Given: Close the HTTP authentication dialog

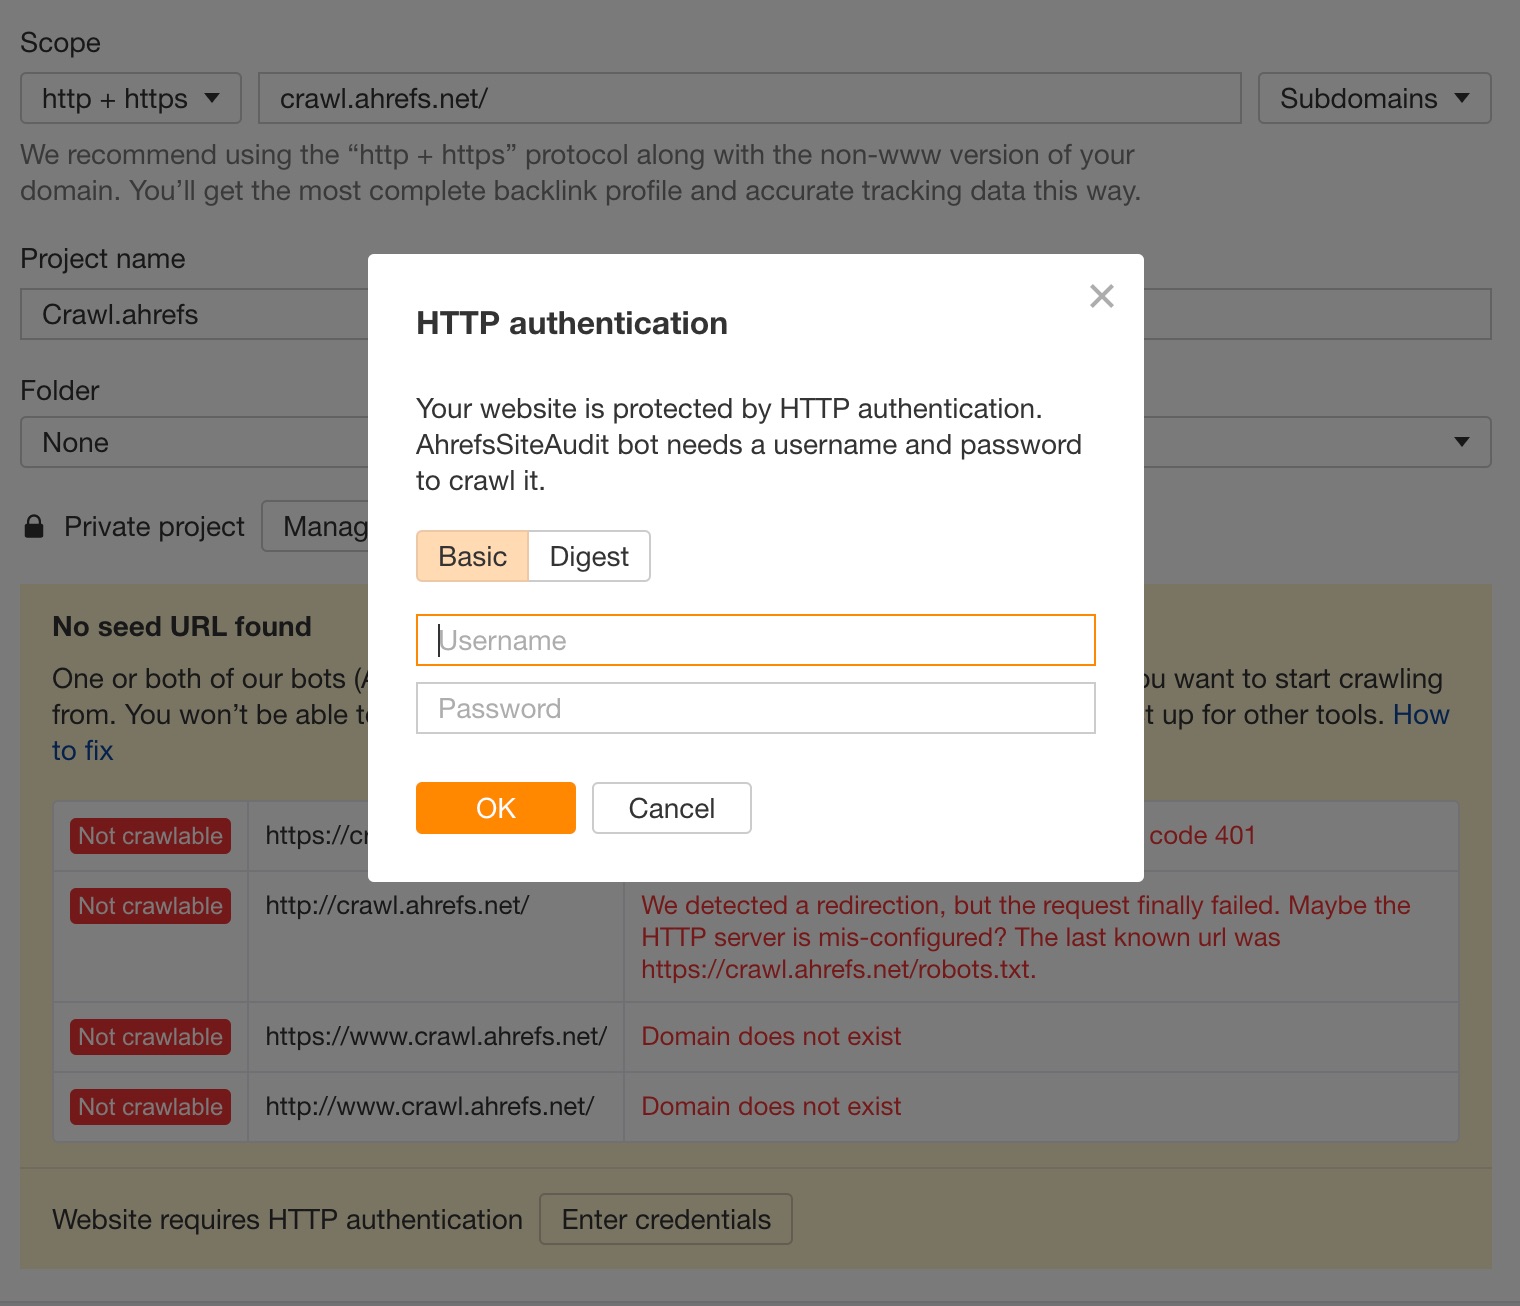Looking at the screenshot, I should point(1101,296).
